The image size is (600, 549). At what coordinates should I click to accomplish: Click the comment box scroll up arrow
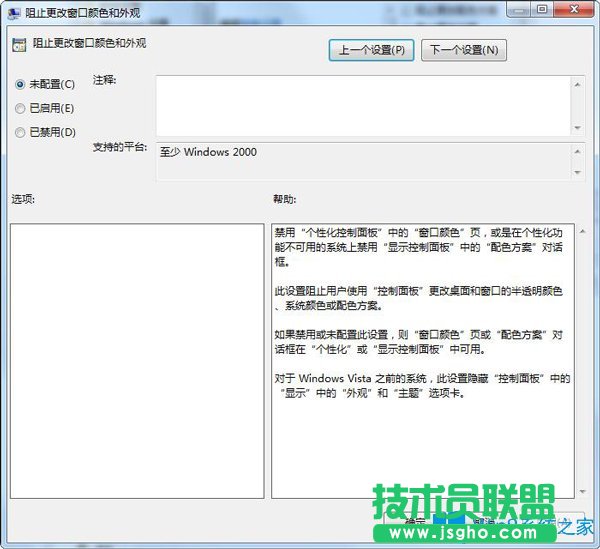pos(577,84)
